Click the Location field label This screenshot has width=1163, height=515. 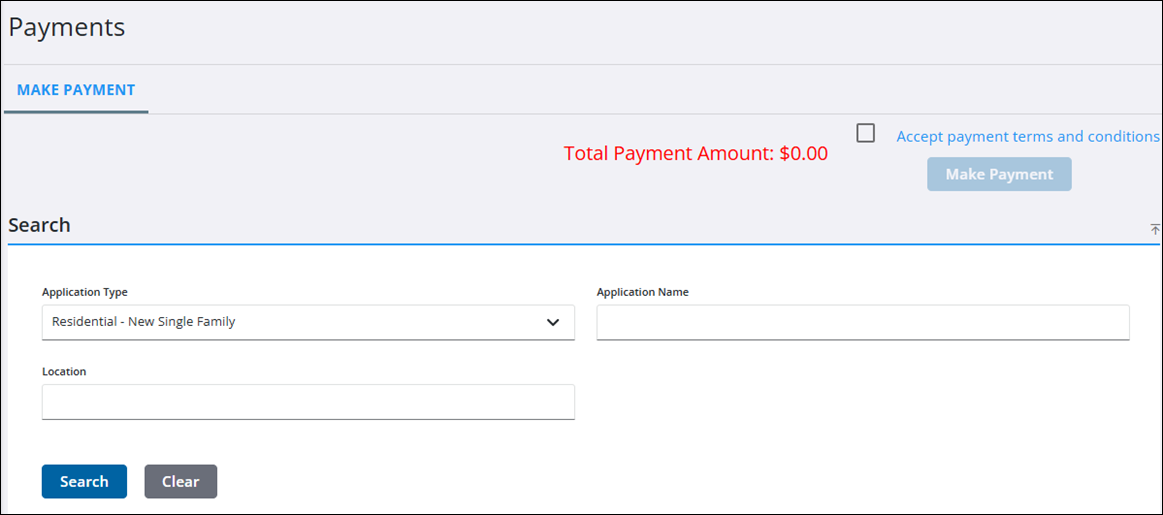(x=64, y=371)
